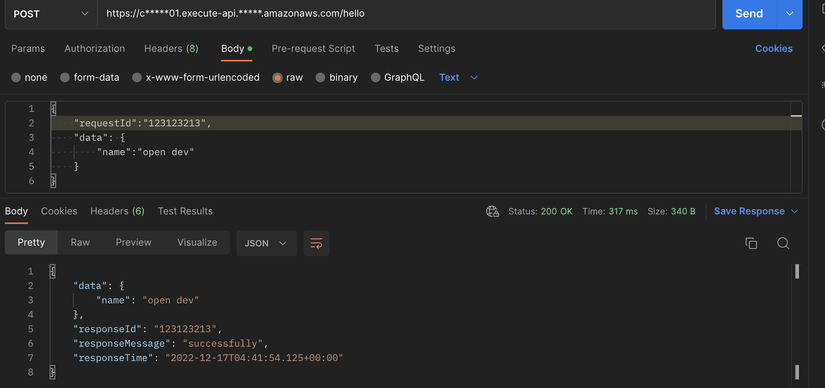Open the JSON response format dropdown
Viewport: 825px width, 388px height.
point(266,243)
